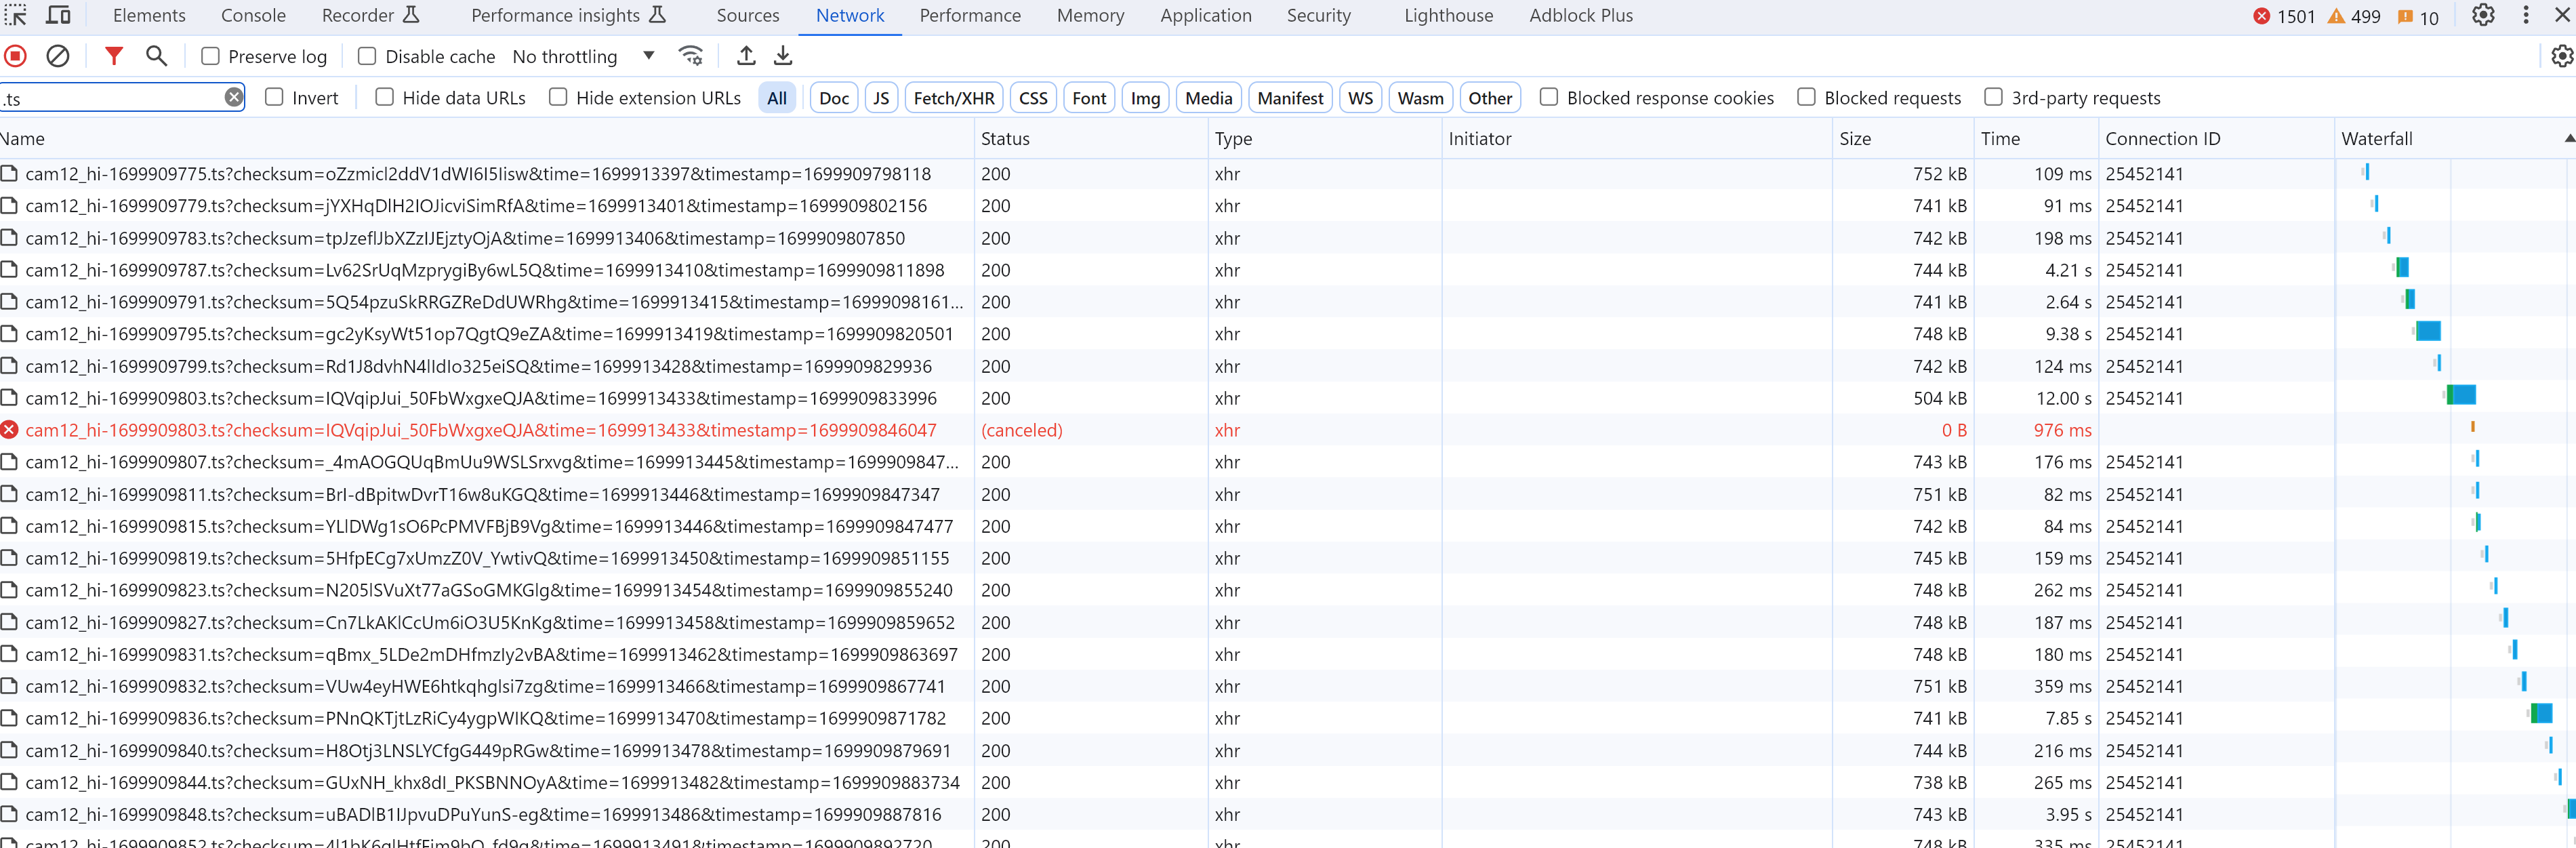Click export HAR download icon

coord(783,56)
